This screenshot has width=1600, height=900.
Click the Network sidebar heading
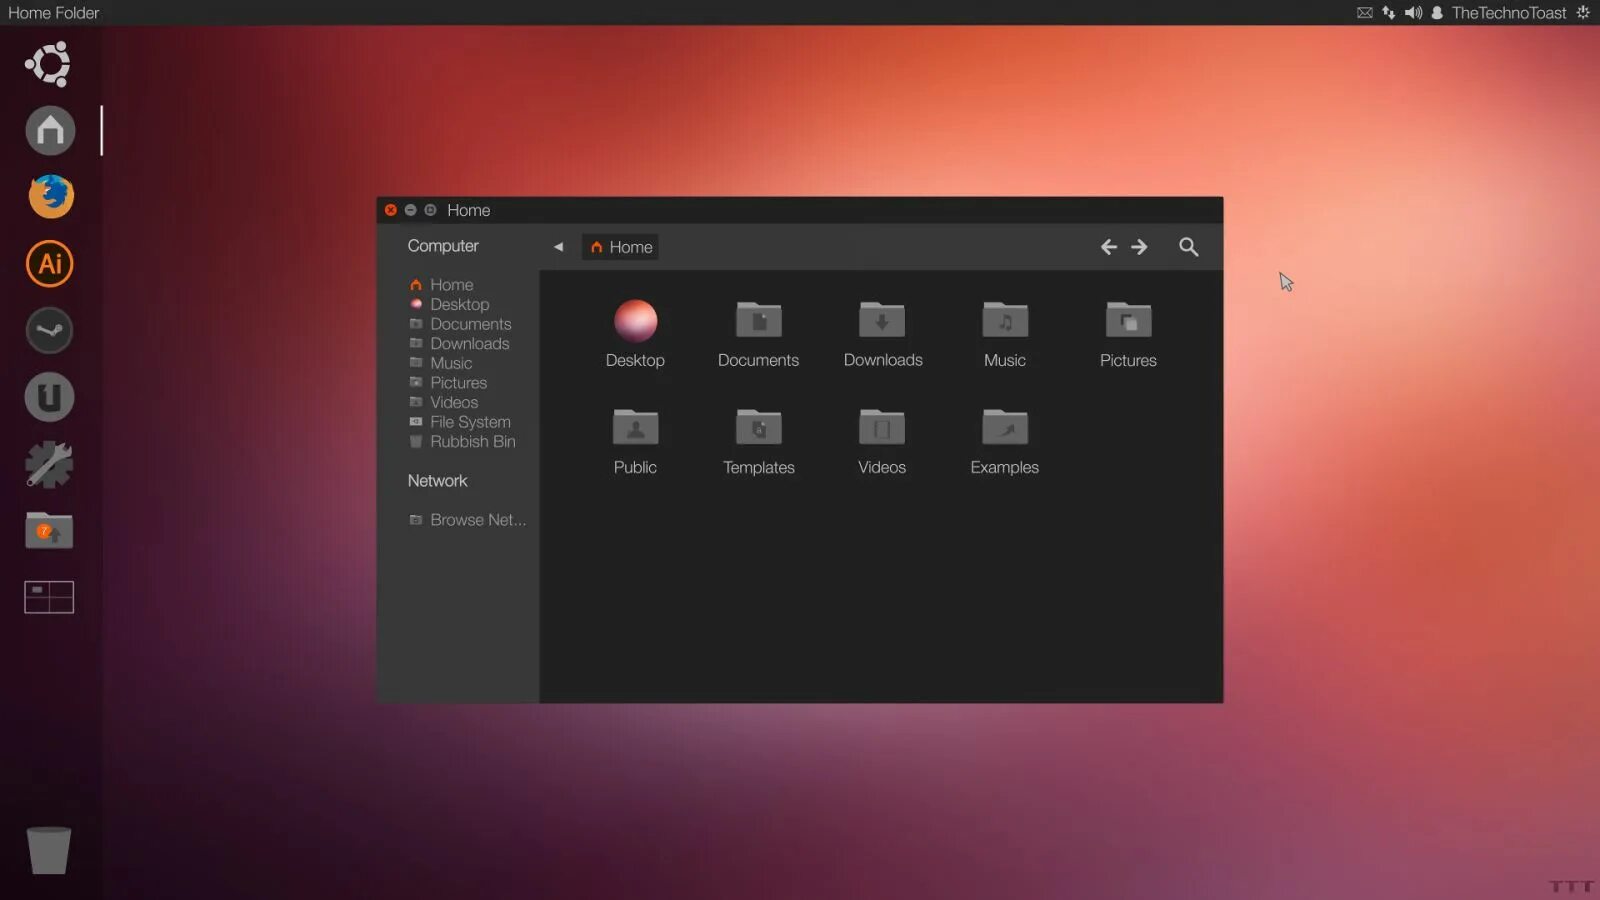(437, 481)
